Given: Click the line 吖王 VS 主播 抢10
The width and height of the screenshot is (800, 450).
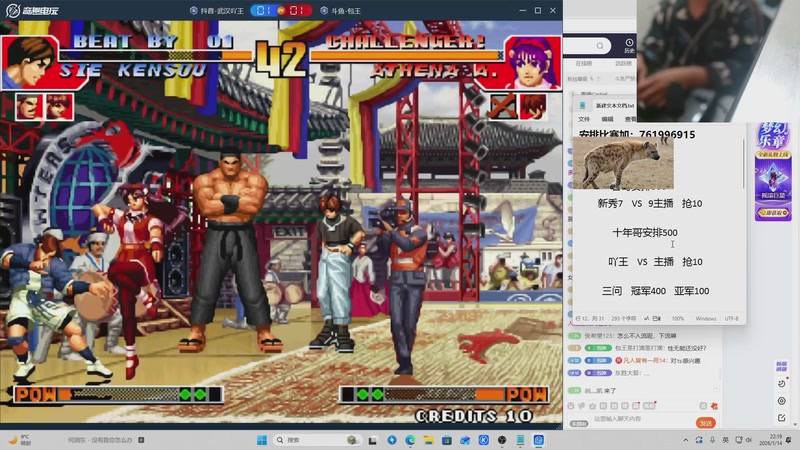Looking at the screenshot, I should pos(655,262).
